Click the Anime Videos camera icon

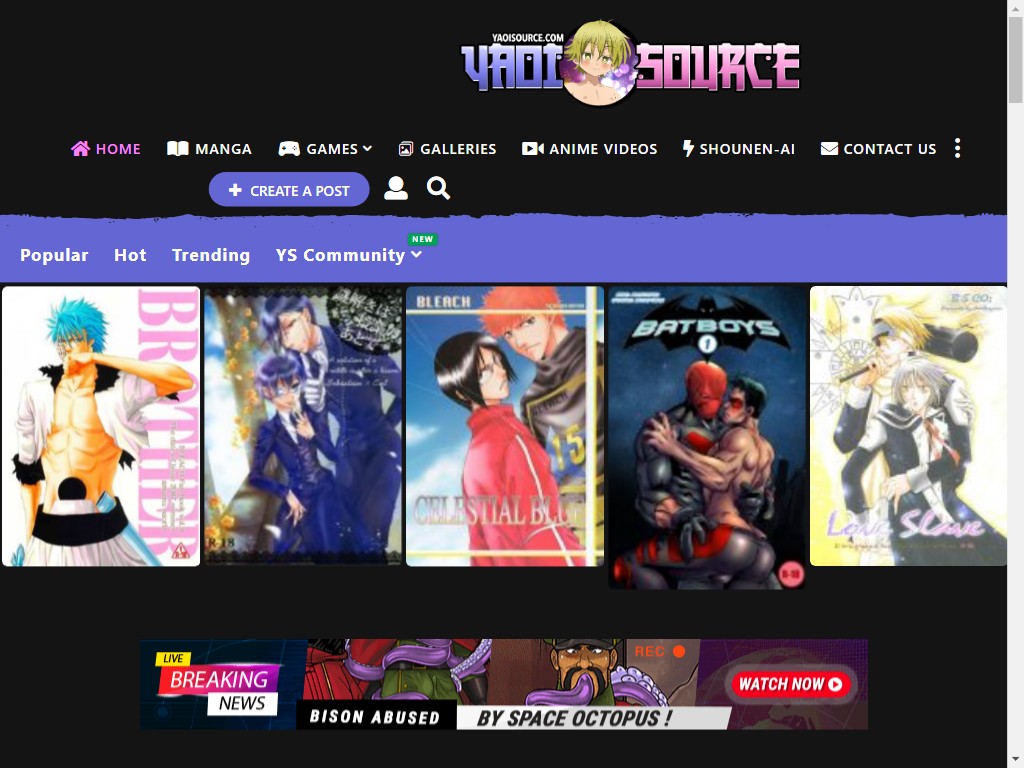click(x=532, y=149)
